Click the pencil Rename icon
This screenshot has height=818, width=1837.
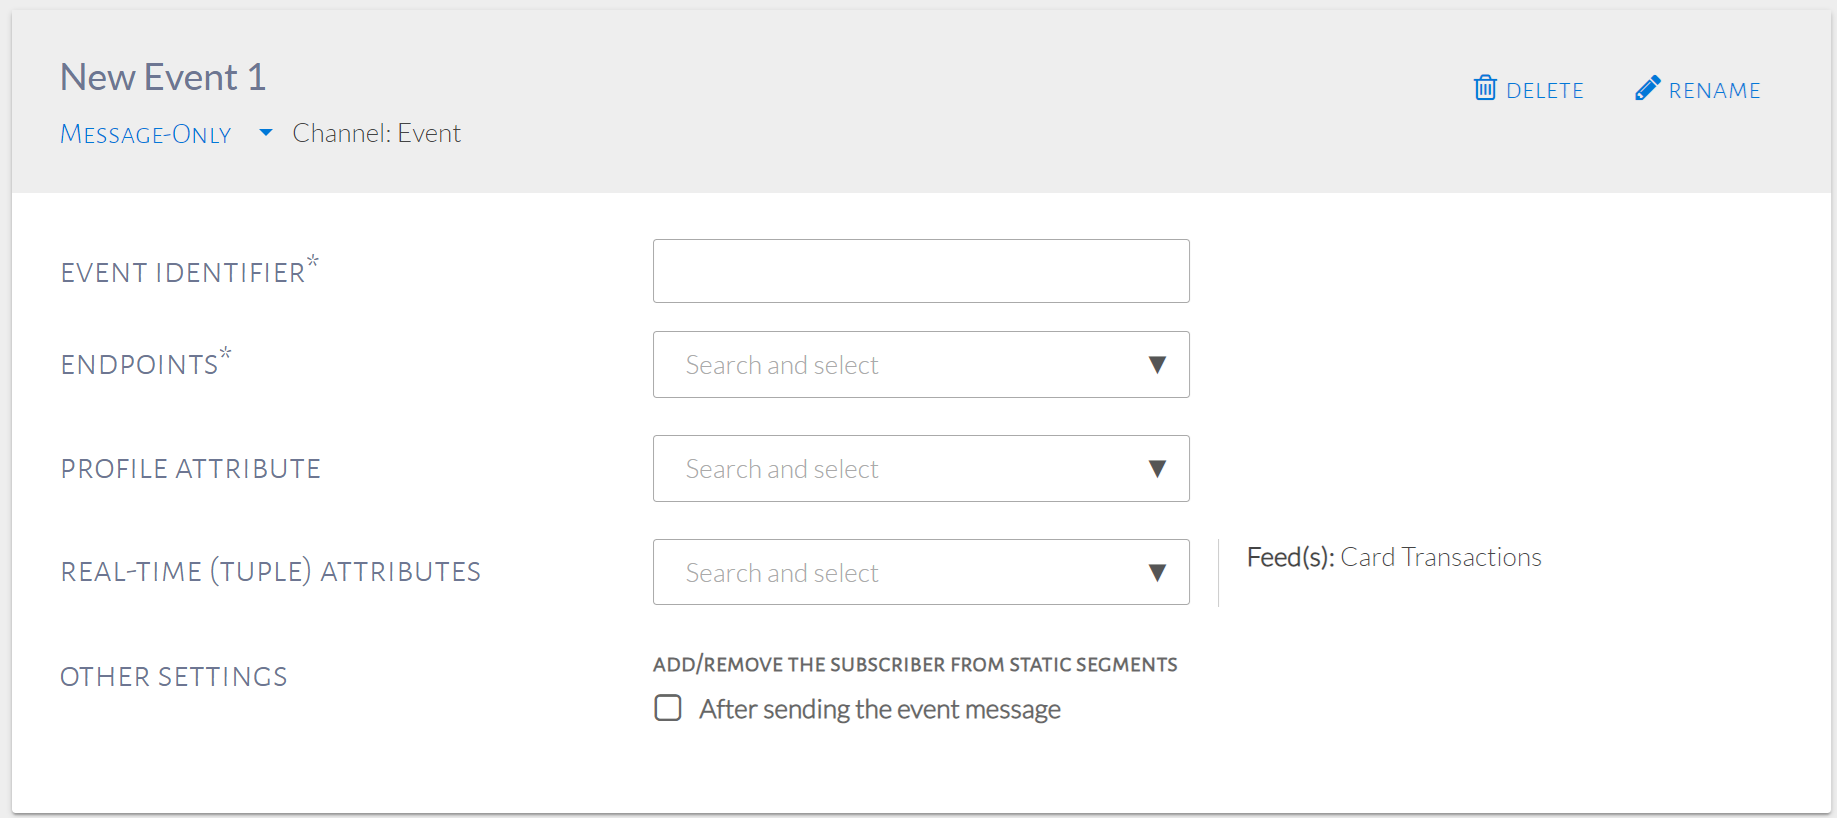point(1647,89)
